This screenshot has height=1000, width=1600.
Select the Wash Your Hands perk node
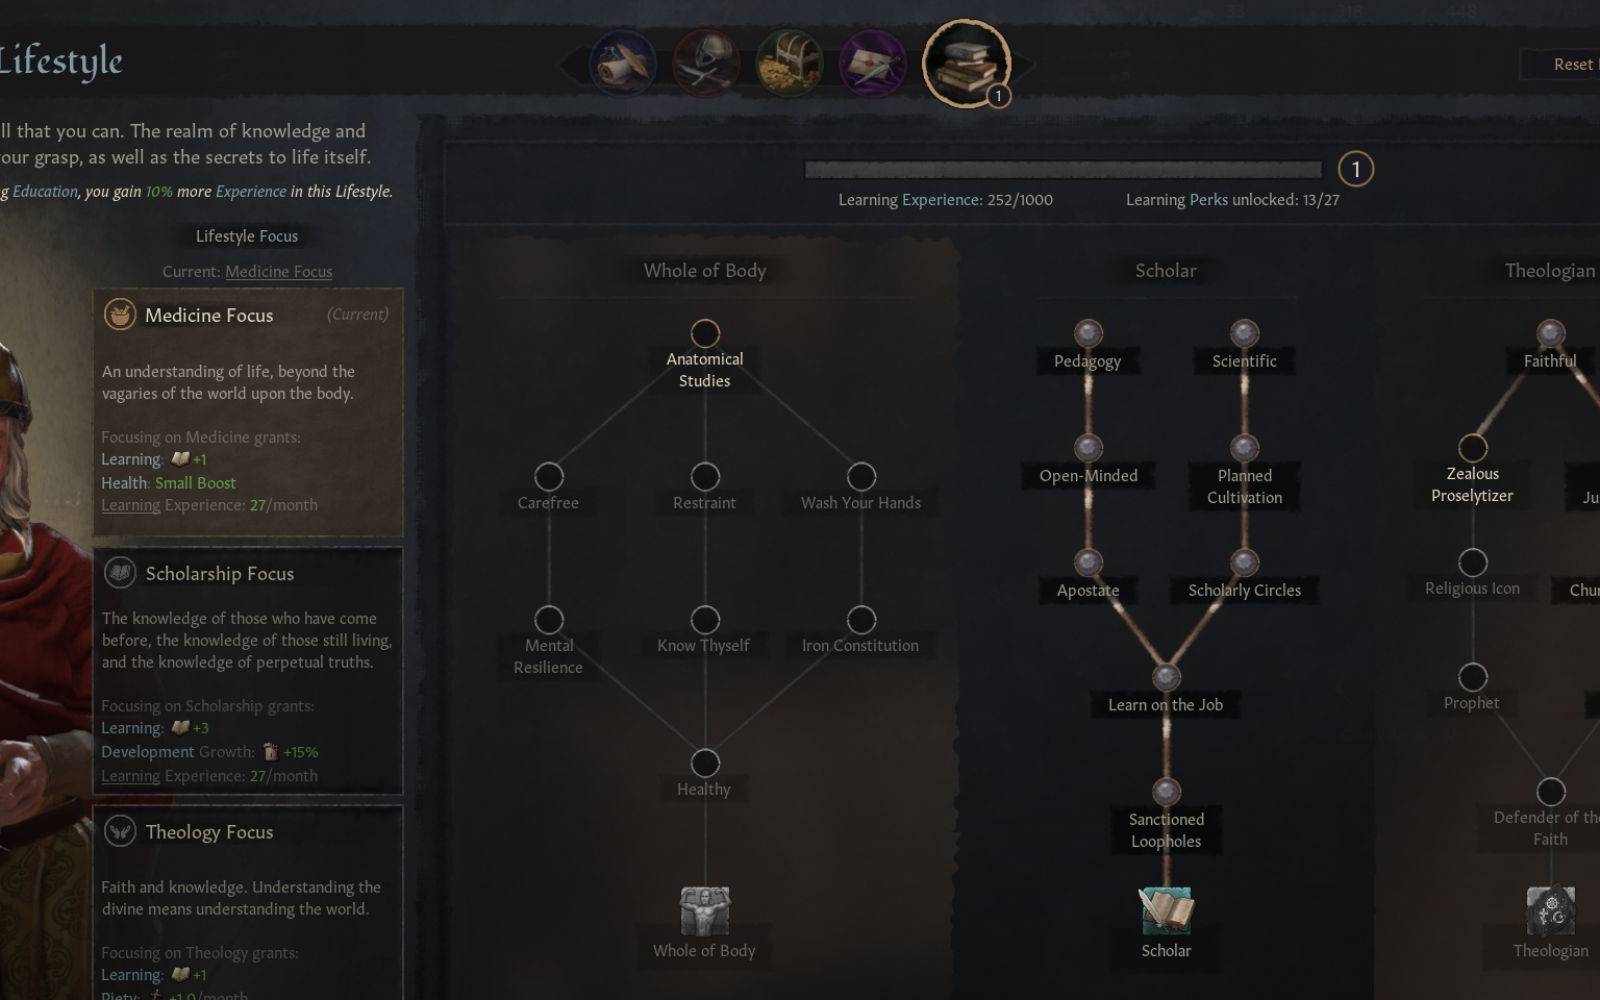pos(861,477)
